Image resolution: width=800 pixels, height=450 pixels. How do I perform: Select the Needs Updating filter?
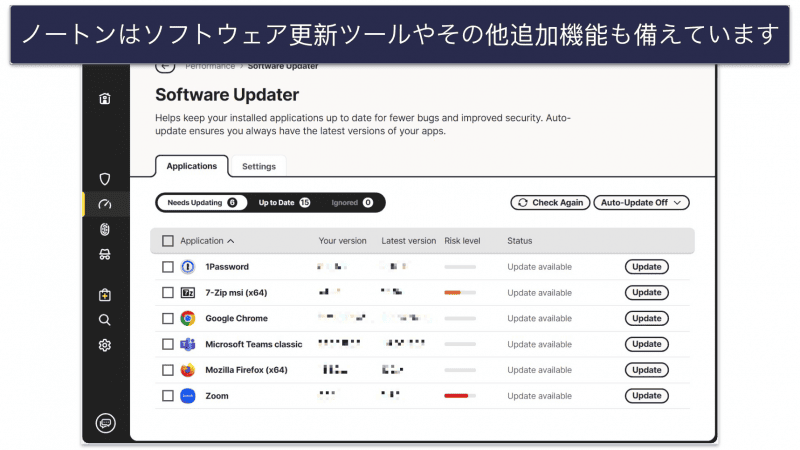pyautogui.click(x=202, y=203)
